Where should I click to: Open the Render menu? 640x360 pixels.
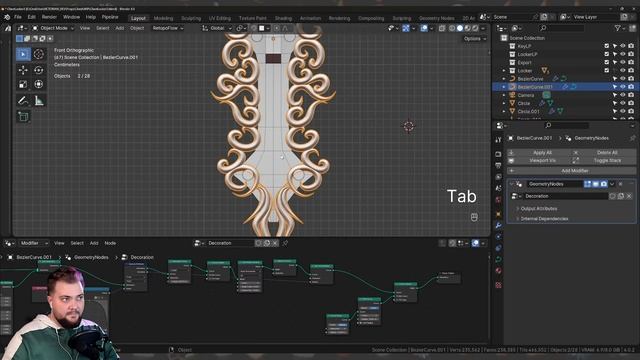pos(49,17)
